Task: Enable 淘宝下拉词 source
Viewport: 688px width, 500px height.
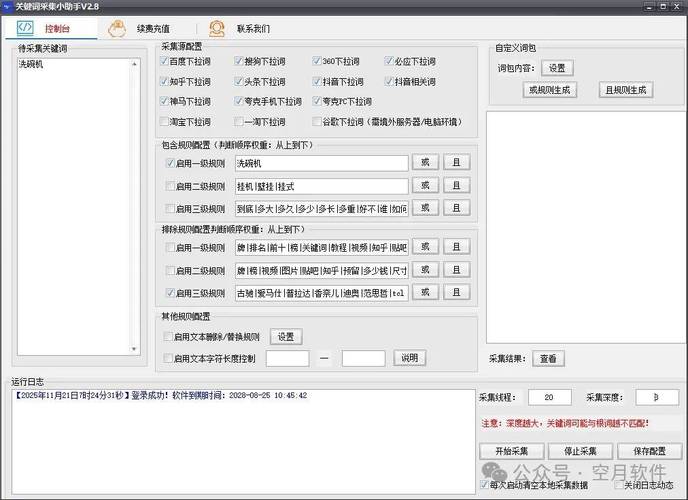Action: click(x=164, y=121)
